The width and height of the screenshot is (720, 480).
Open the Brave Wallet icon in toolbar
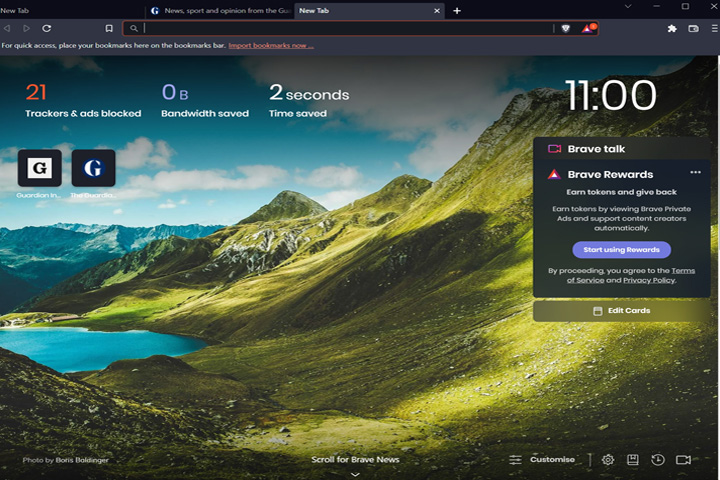click(693, 28)
